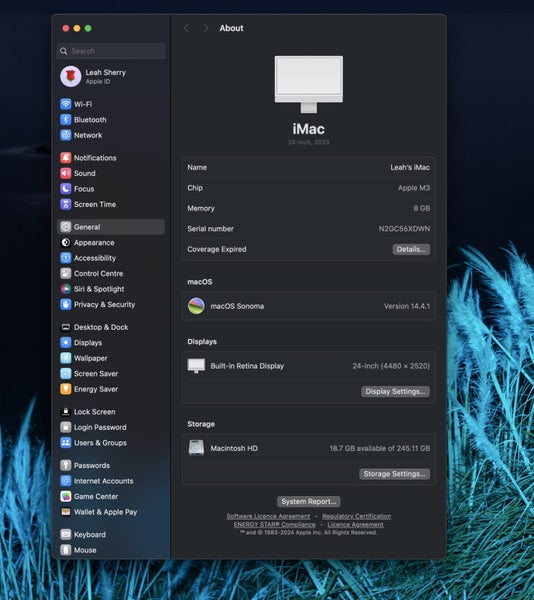Click the Macintosh HD drive icon
Screen dimensions: 534x600
[196, 448]
